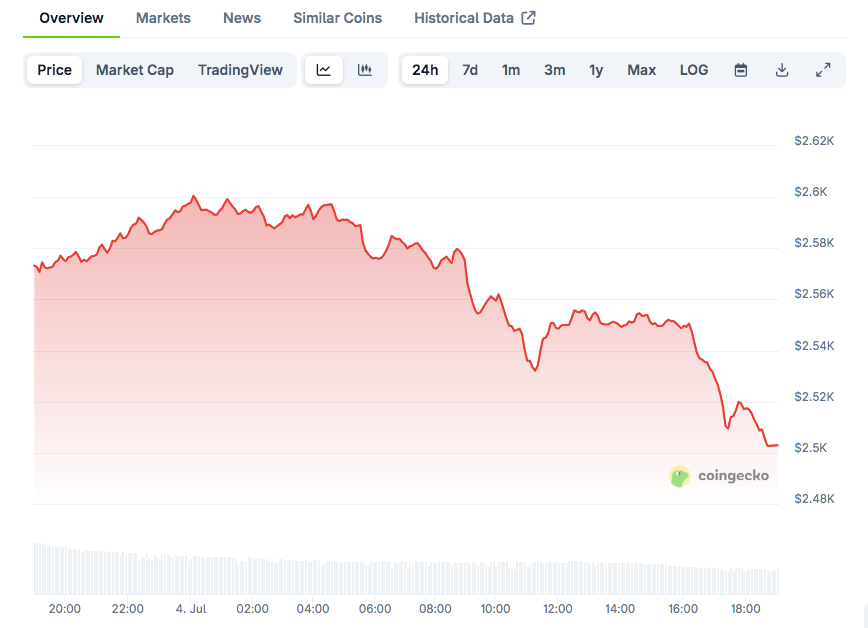Switch to candlestick chart icon
Screen dimensions: 868x628
click(x=365, y=70)
